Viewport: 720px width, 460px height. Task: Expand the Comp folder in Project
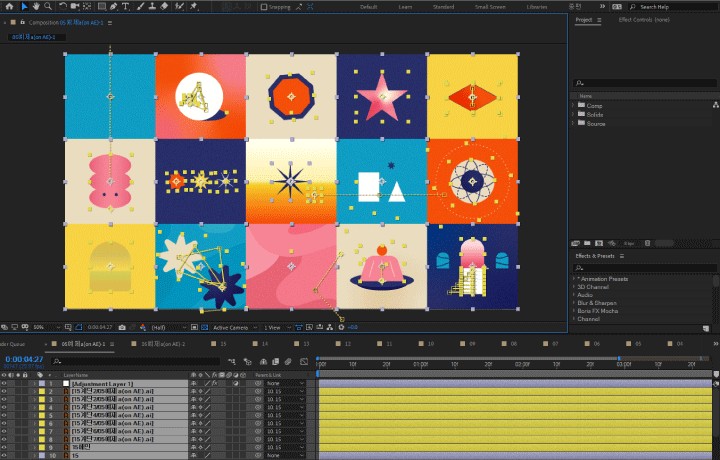click(x=574, y=106)
